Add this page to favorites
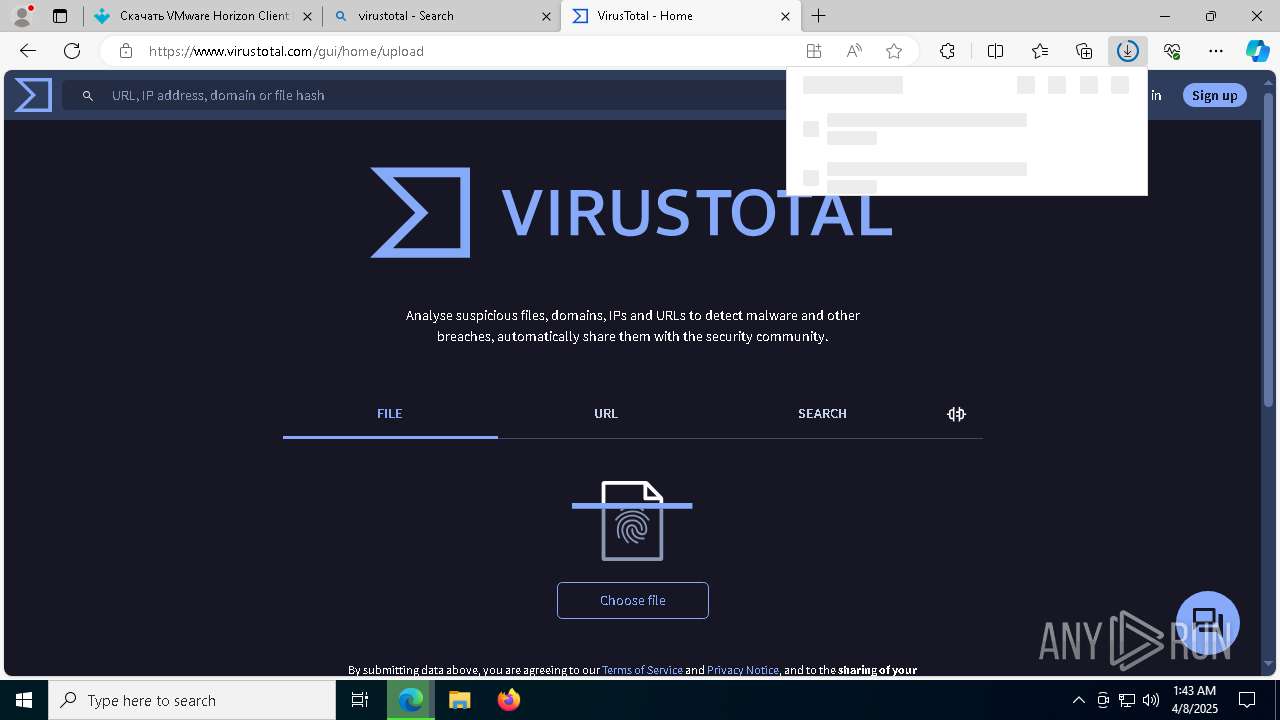This screenshot has width=1280, height=720. (x=894, y=51)
